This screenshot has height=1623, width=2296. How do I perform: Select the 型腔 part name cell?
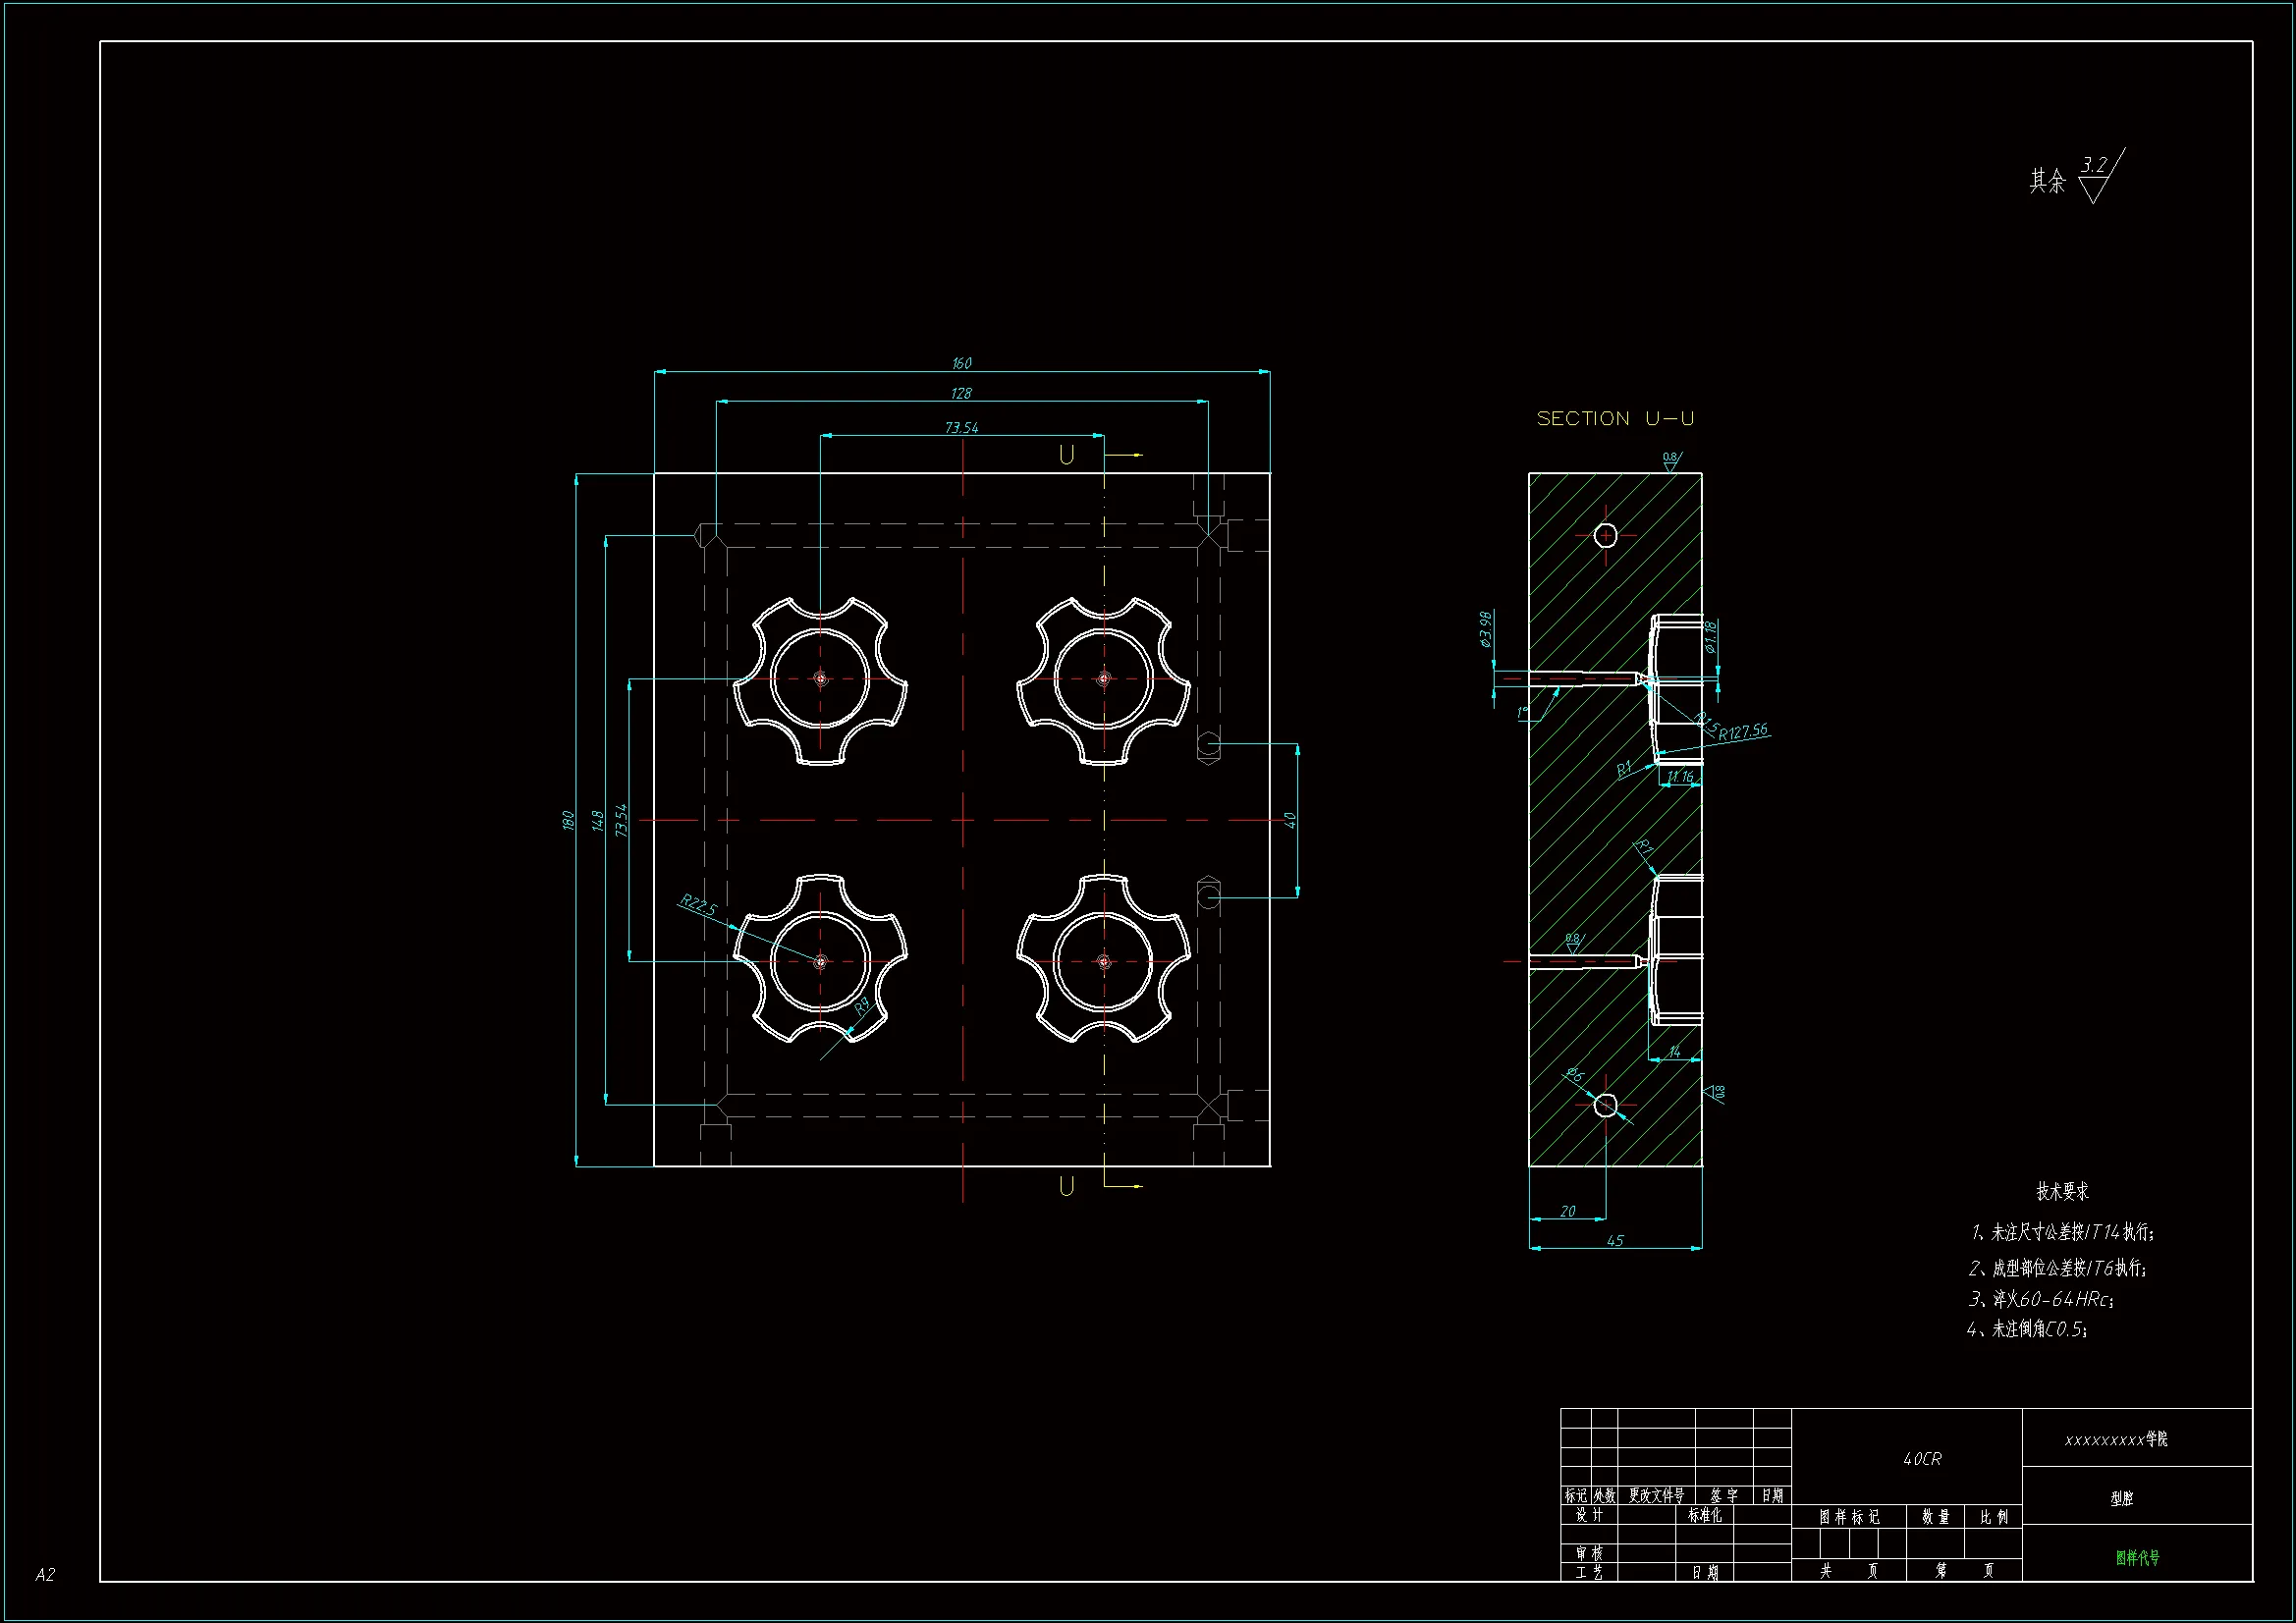pyautogui.click(x=2121, y=1498)
